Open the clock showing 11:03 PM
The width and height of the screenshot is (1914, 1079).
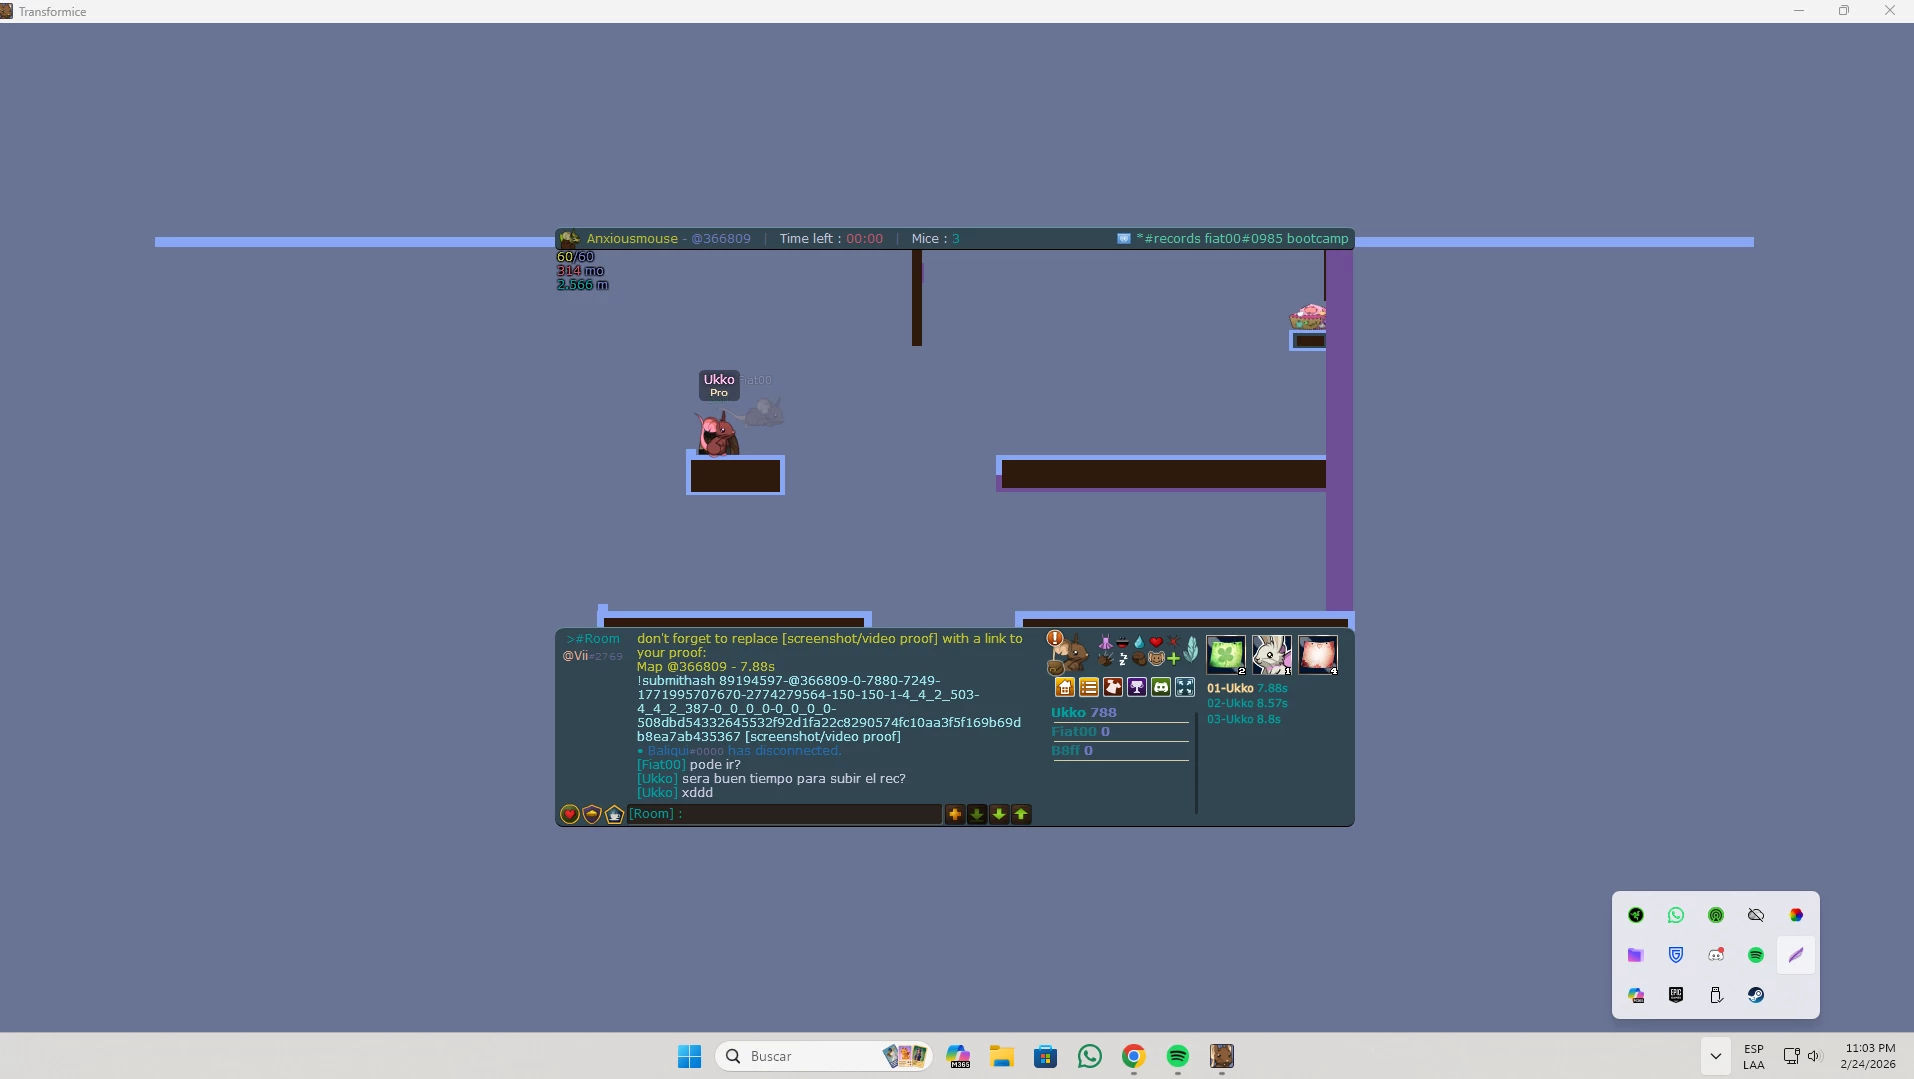pyautogui.click(x=1868, y=1056)
